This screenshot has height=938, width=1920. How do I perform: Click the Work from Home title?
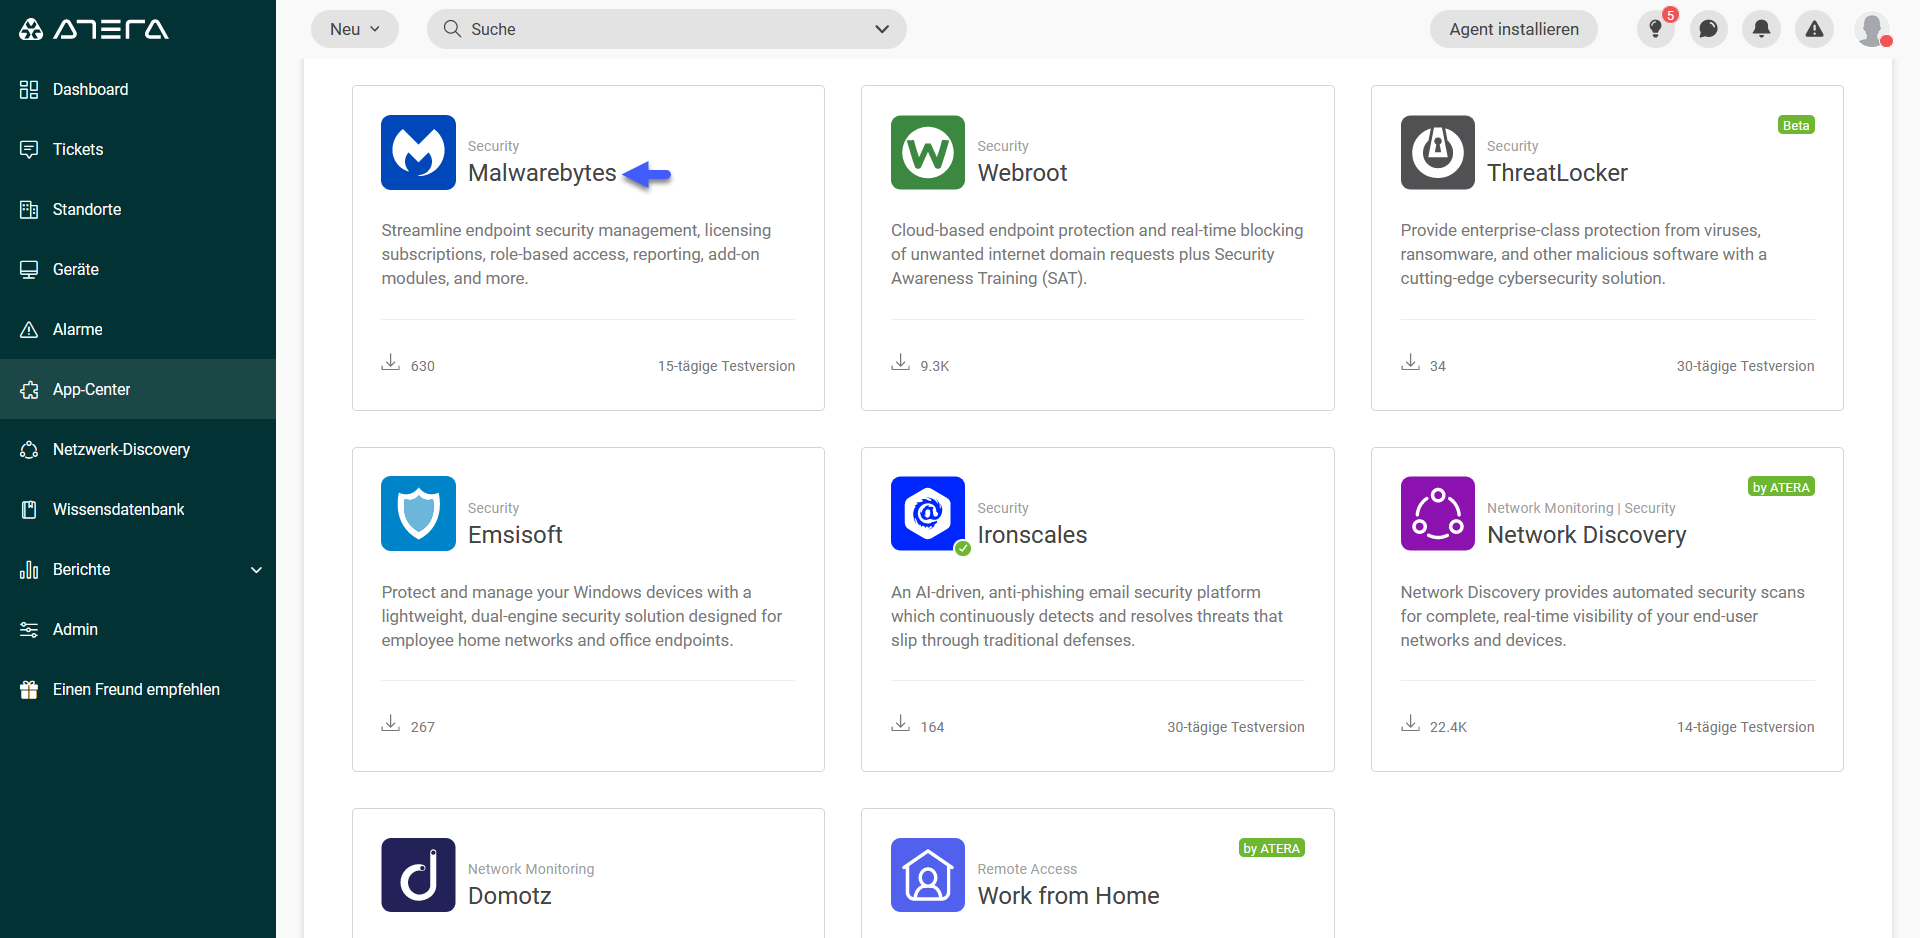(x=1068, y=896)
